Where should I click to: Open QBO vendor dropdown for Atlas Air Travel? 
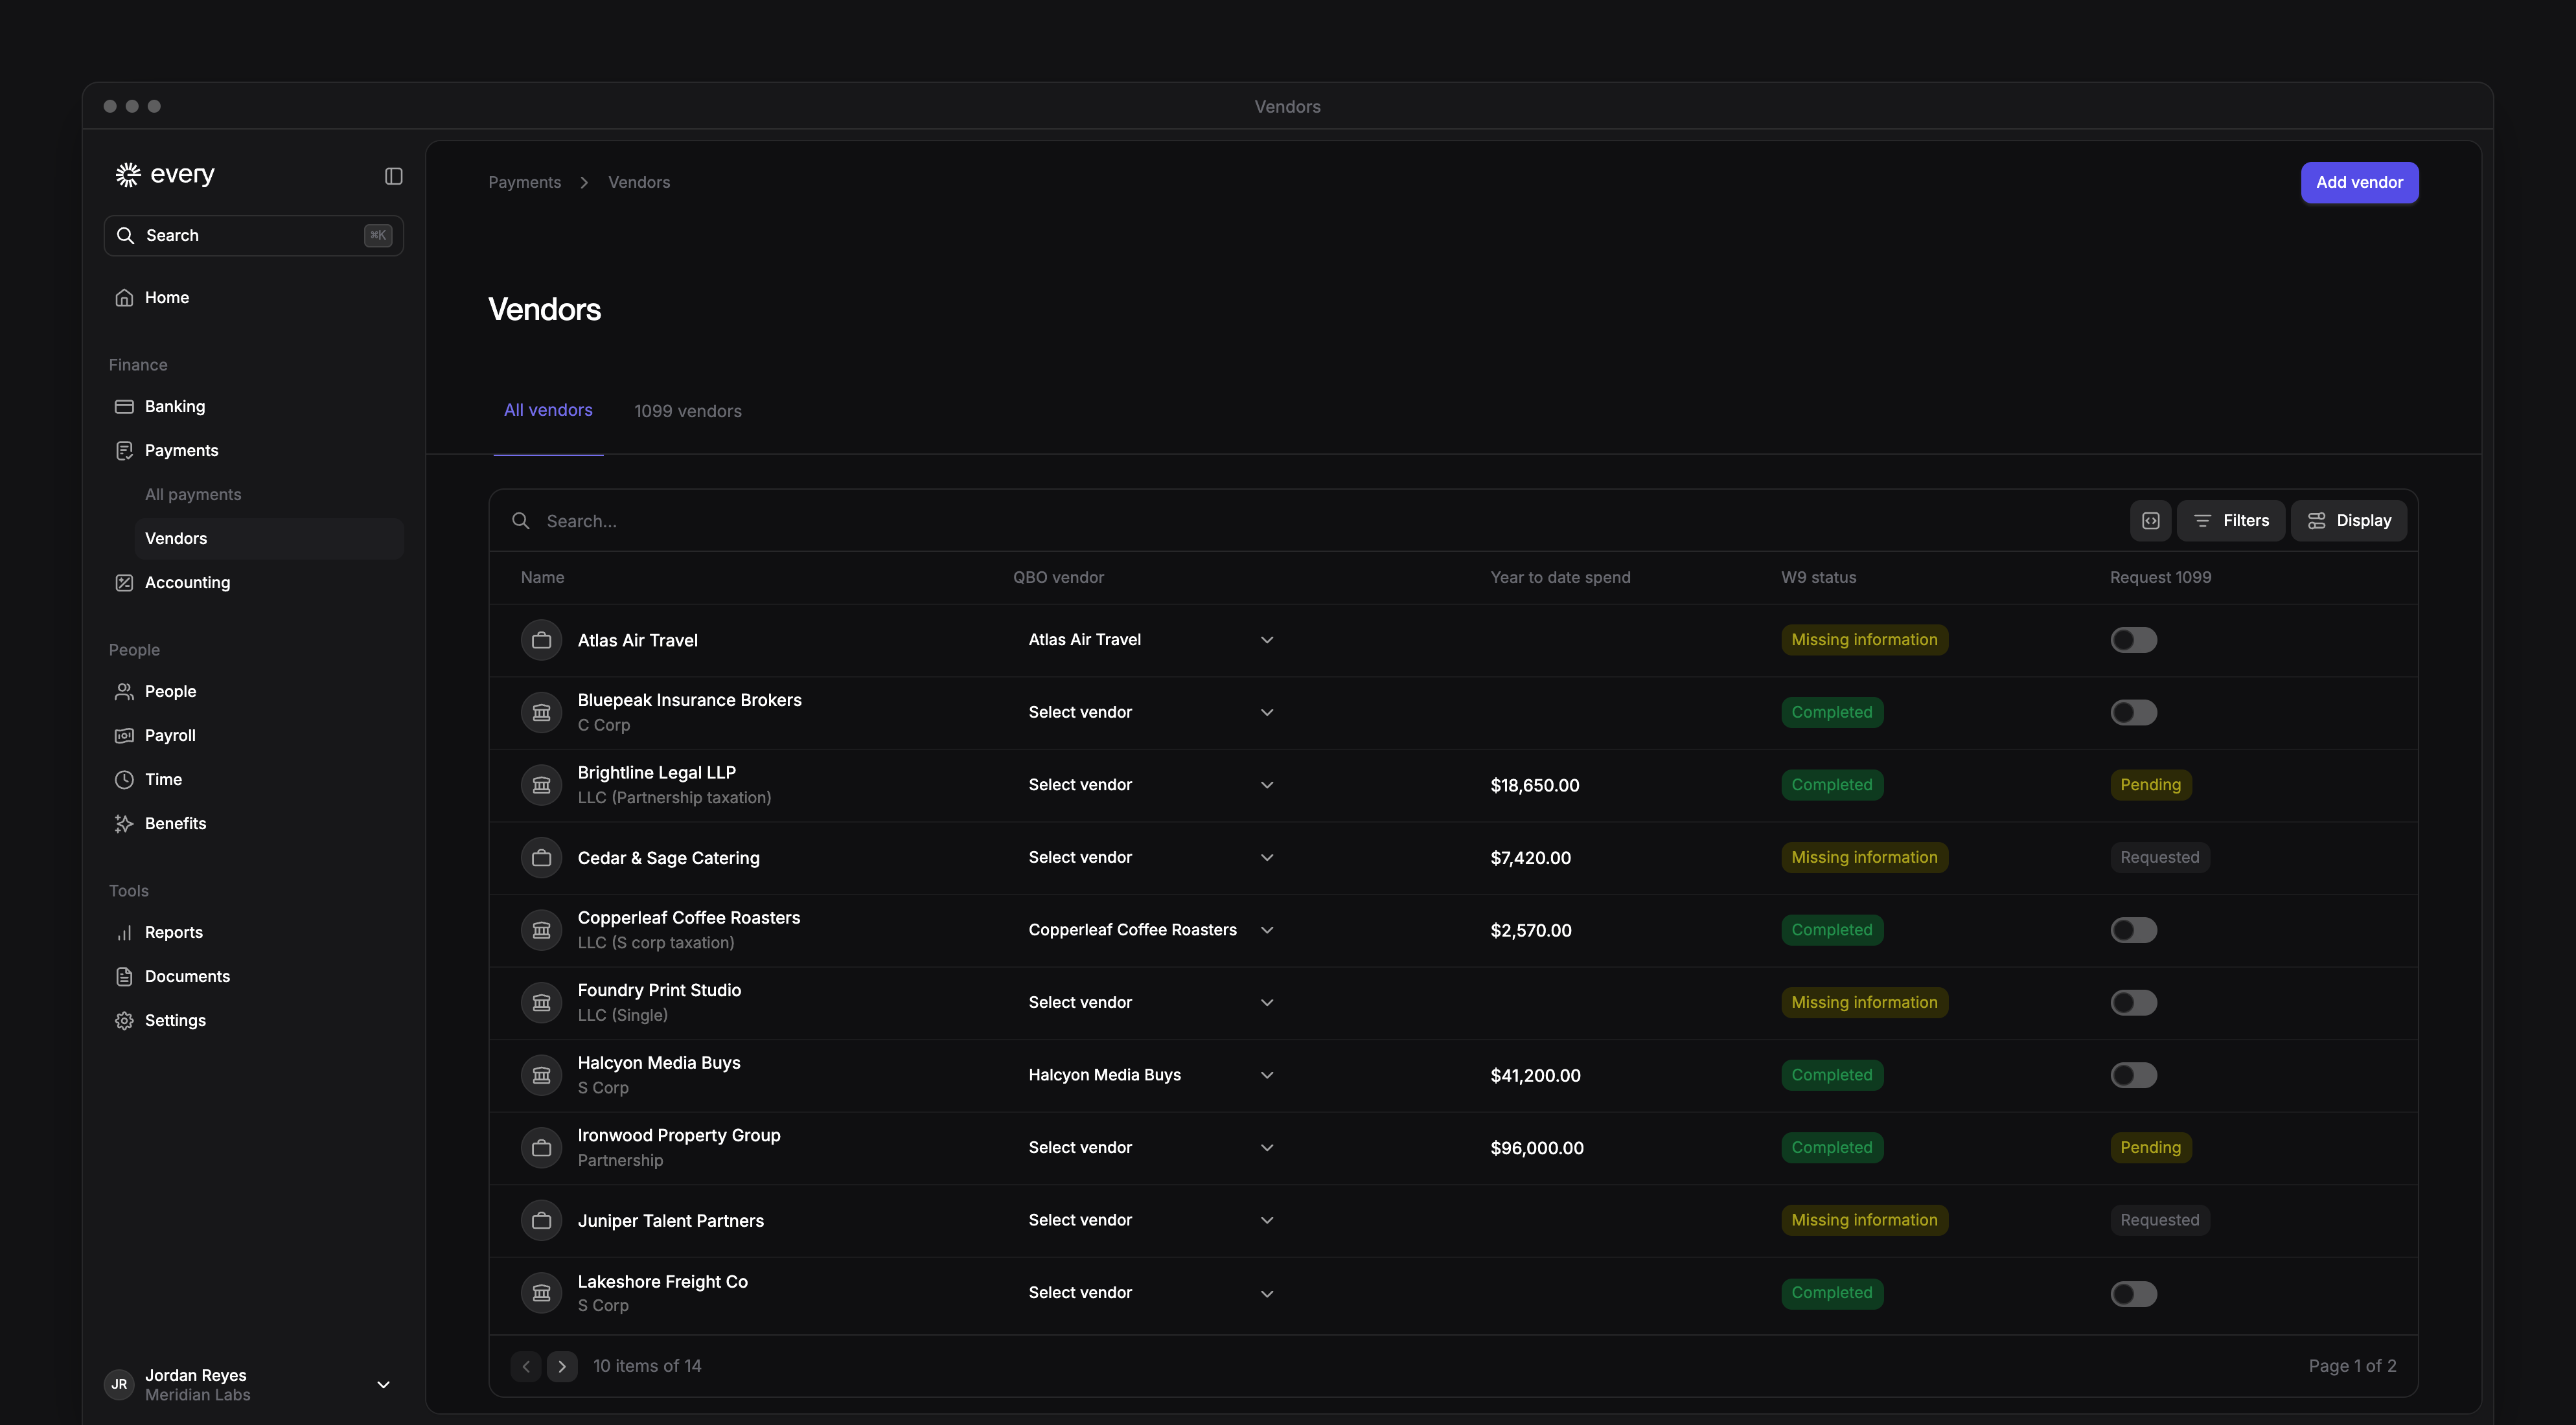(1151, 640)
